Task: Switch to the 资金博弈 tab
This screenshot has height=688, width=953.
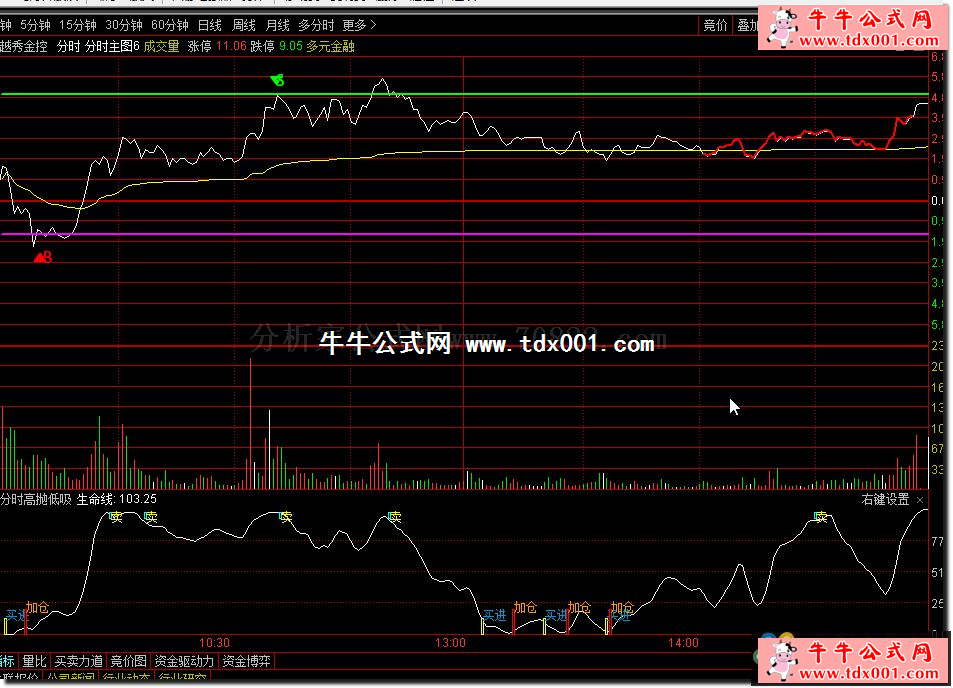Action: 246,661
